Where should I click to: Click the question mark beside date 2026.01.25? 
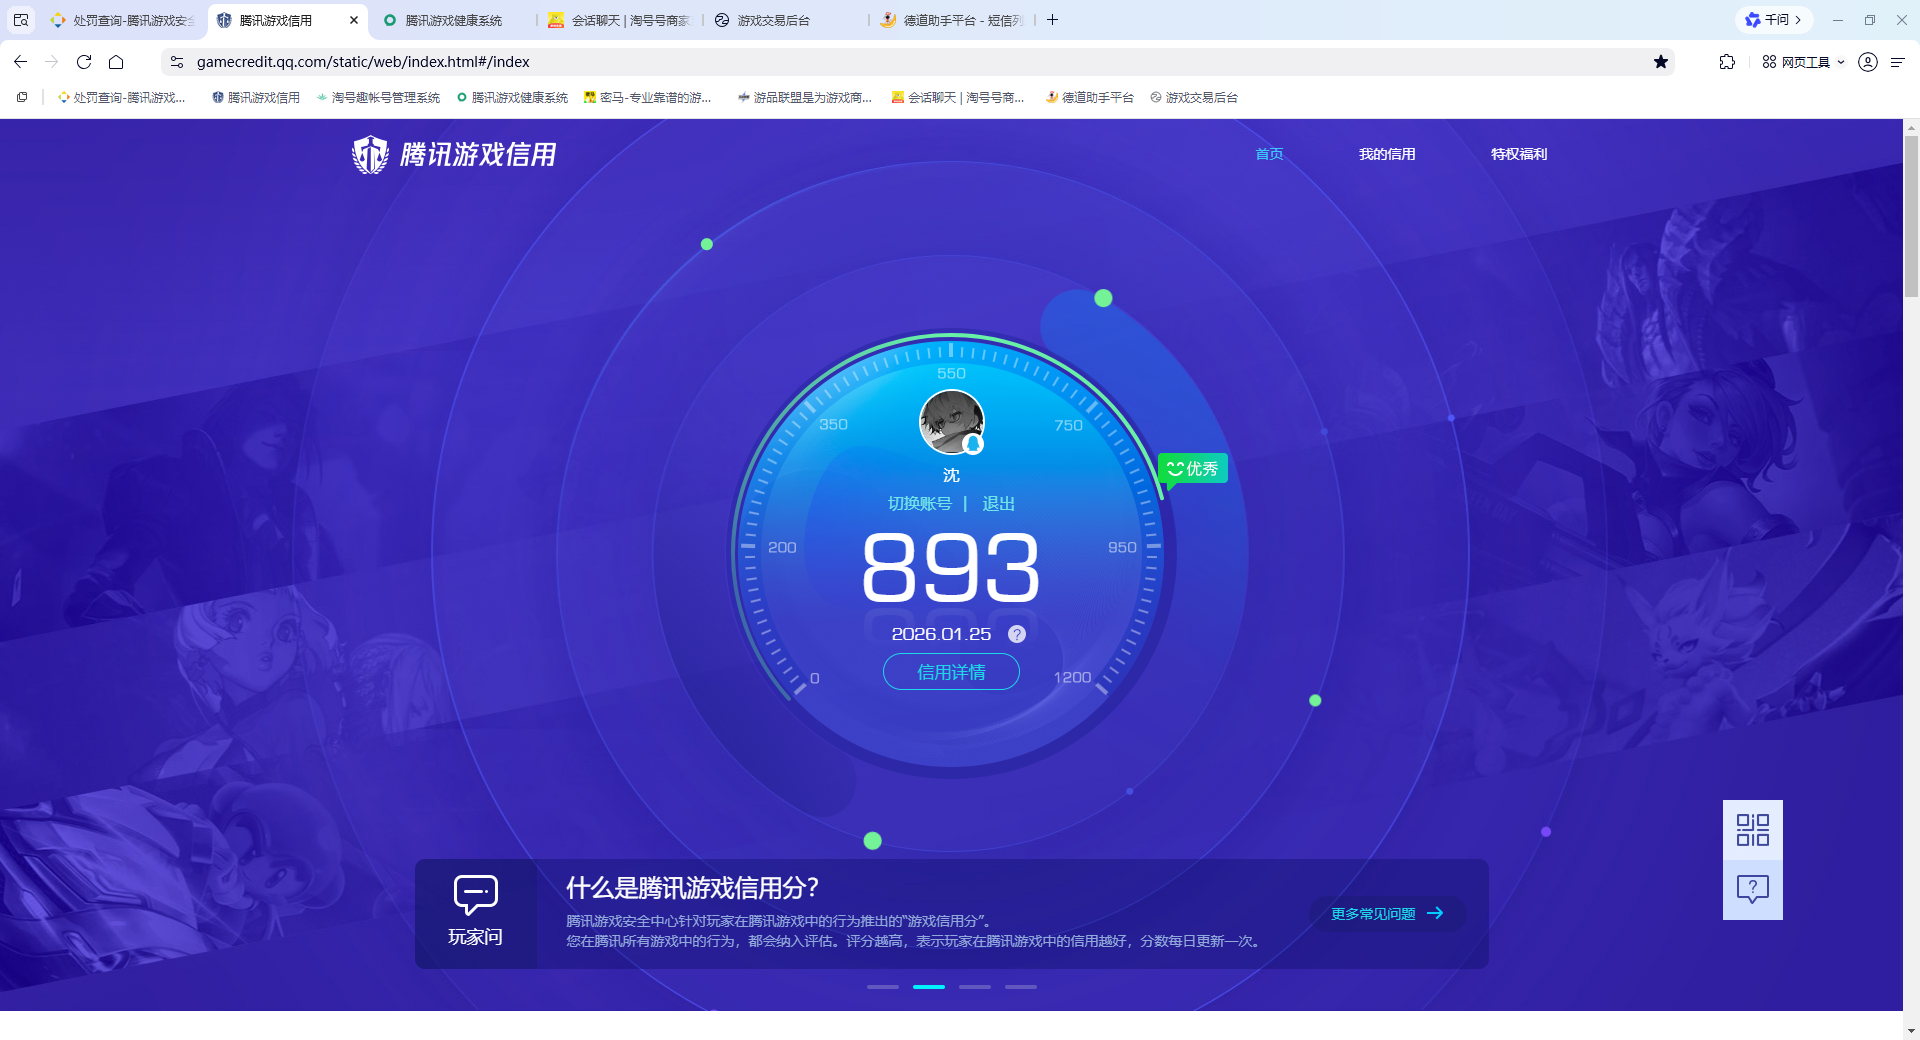point(1018,633)
